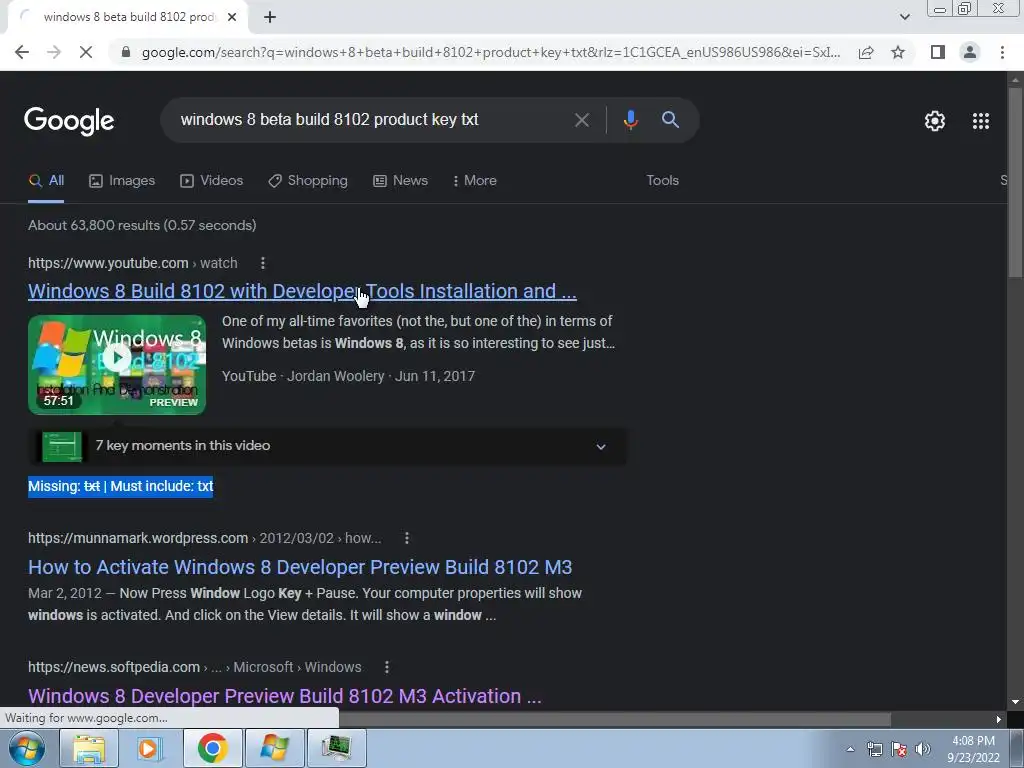Click the padlock site info icon
Image resolution: width=1024 pixels, height=768 pixels.
(x=126, y=52)
